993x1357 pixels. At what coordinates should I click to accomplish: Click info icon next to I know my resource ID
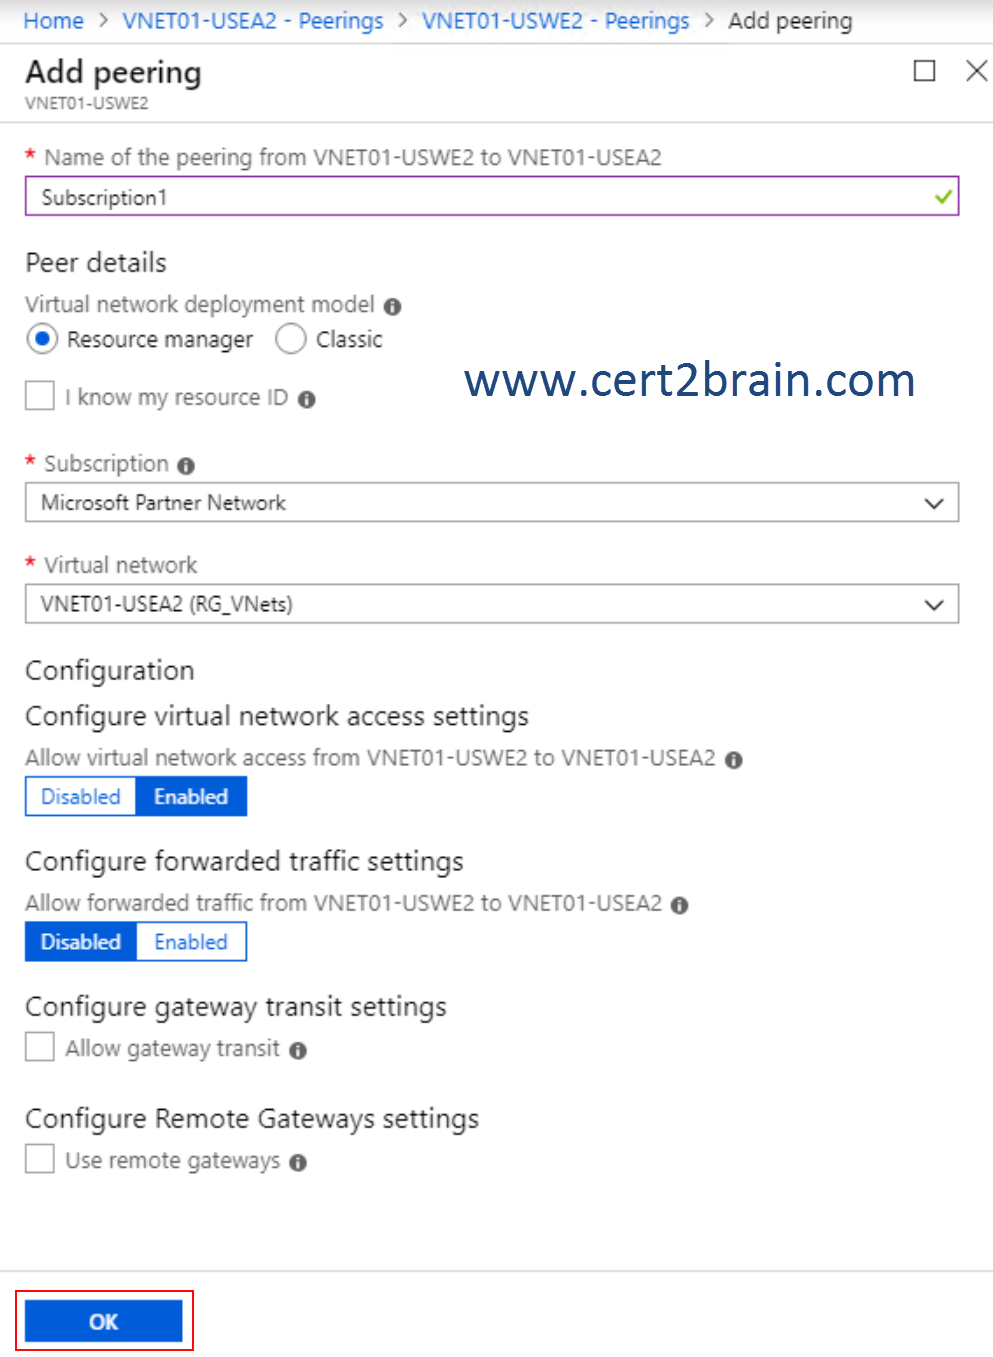coord(307,400)
